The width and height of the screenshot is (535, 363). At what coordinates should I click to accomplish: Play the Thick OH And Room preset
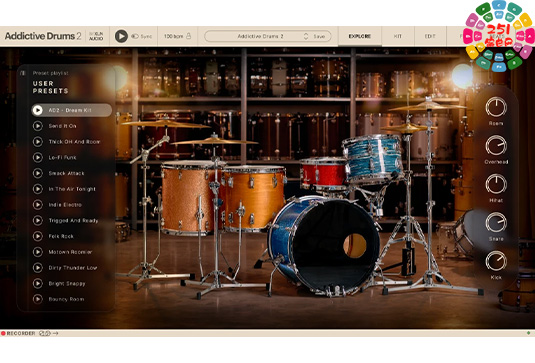pos(38,142)
